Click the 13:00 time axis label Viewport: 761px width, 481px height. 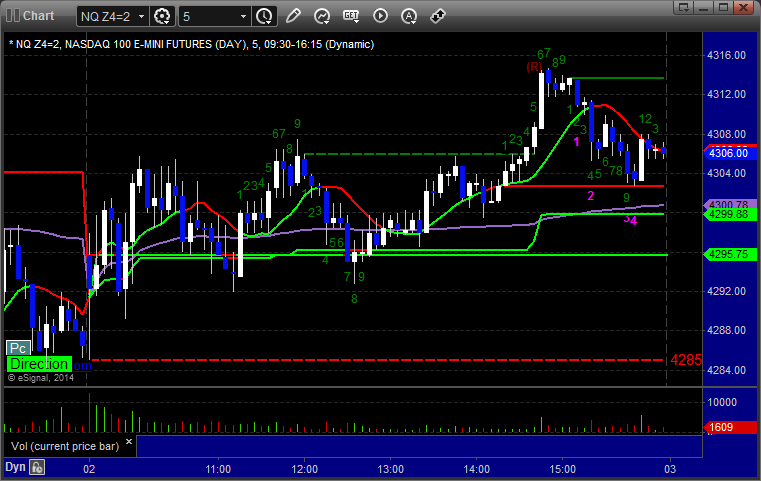point(391,469)
